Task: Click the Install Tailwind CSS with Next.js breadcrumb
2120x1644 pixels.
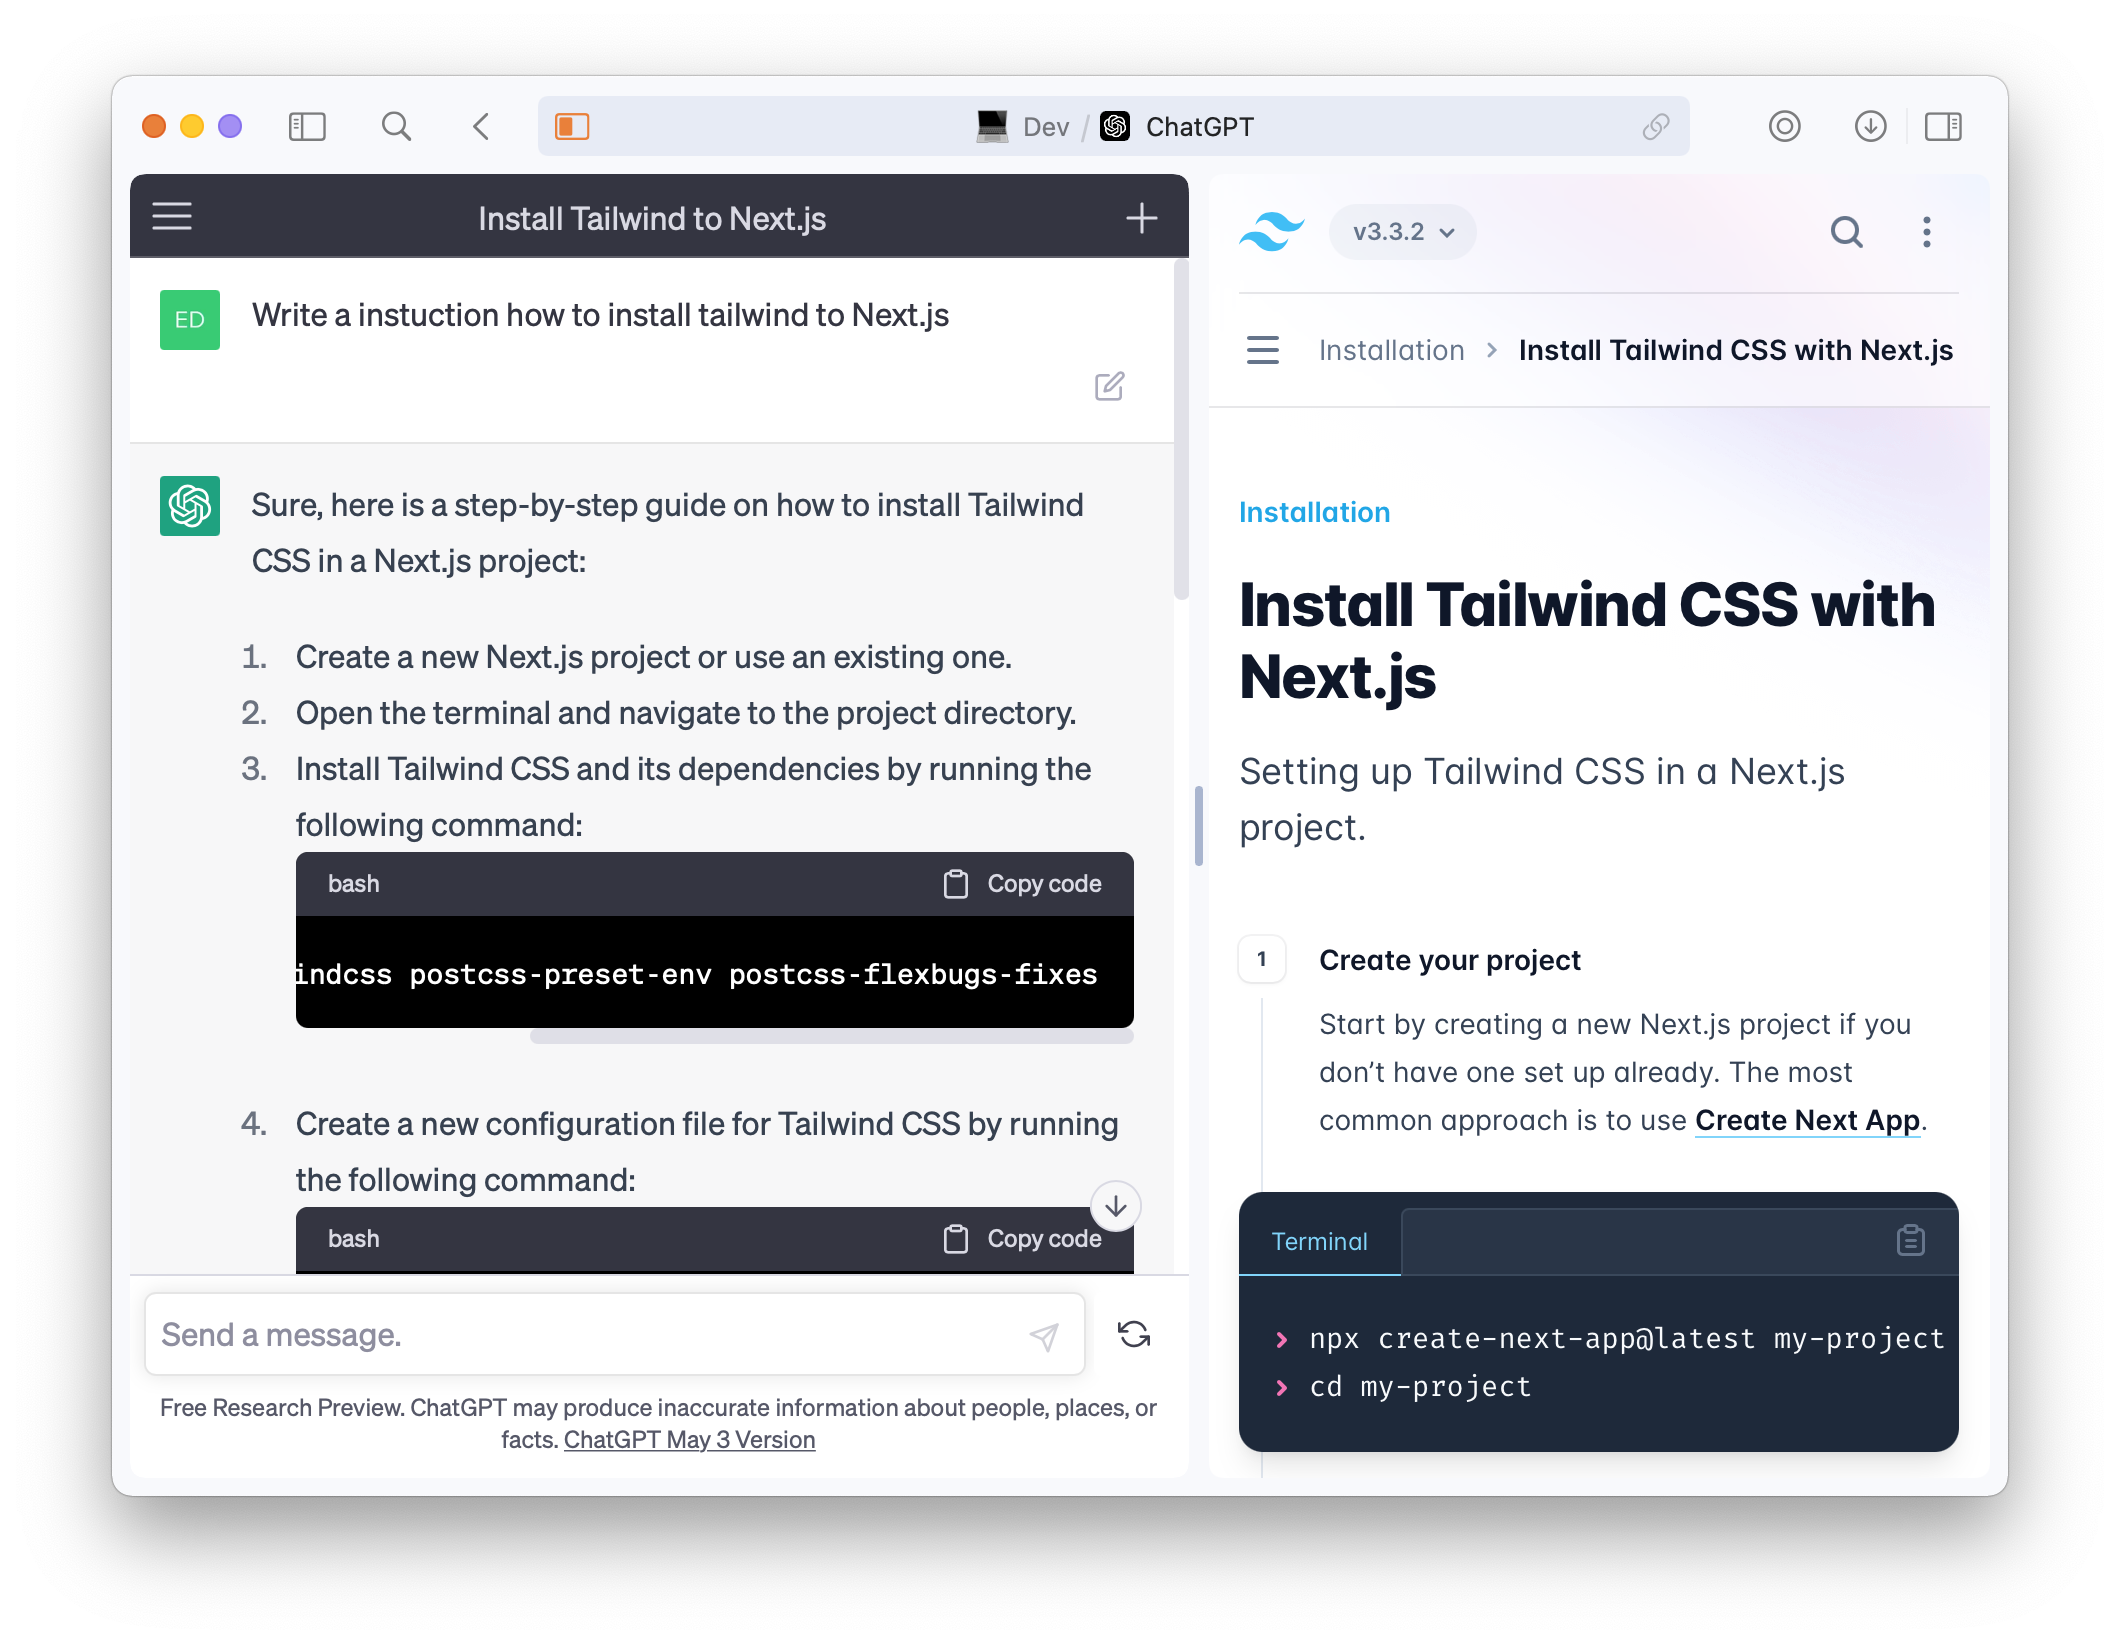Action: coord(1735,350)
